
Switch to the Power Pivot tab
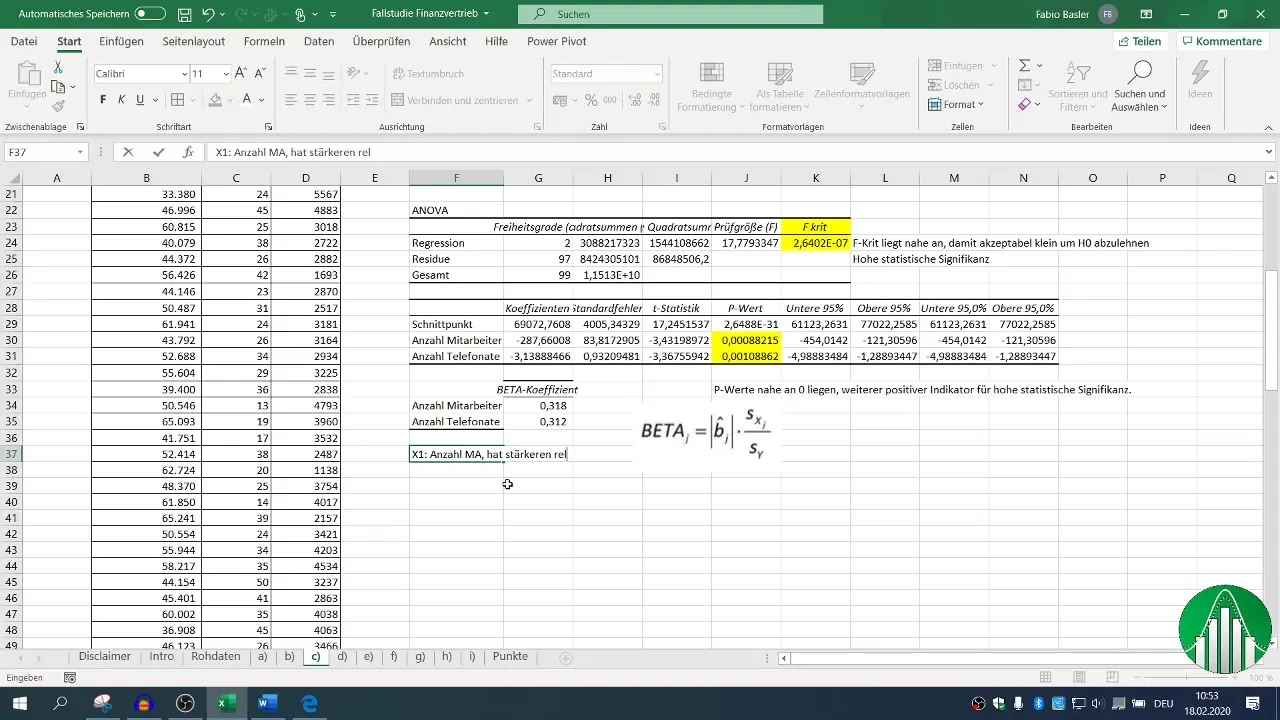pos(557,41)
